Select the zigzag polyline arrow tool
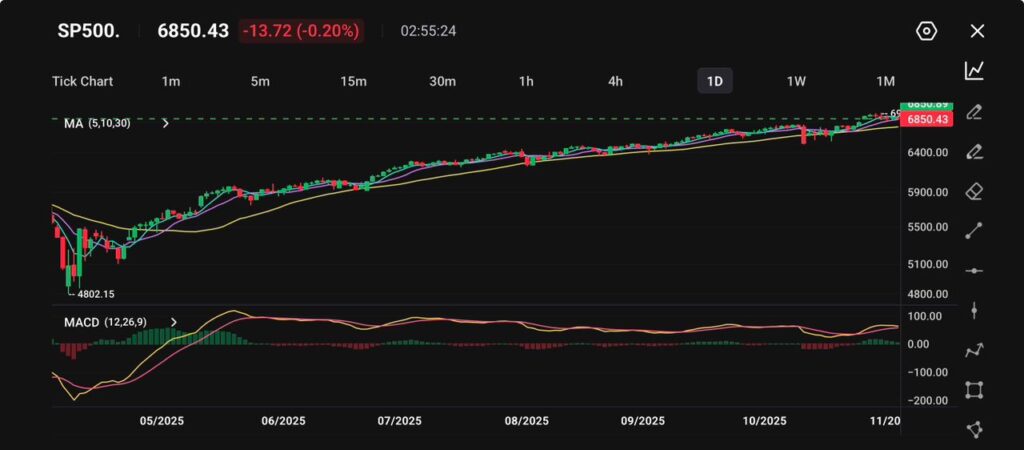Screen dimensions: 1024x450 point(974,350)
